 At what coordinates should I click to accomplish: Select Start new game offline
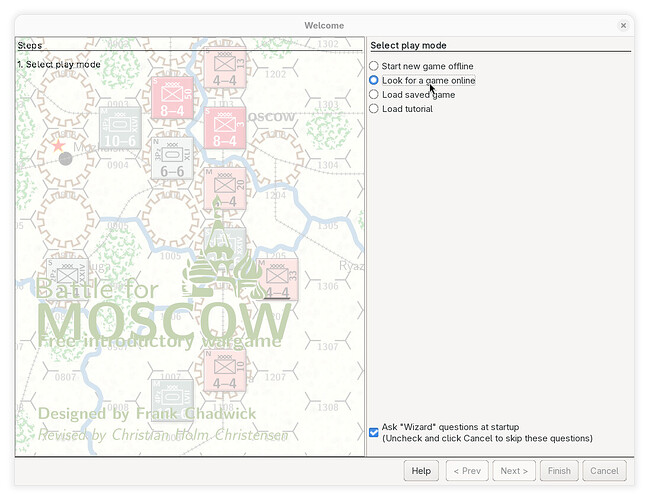pos(374,66)
